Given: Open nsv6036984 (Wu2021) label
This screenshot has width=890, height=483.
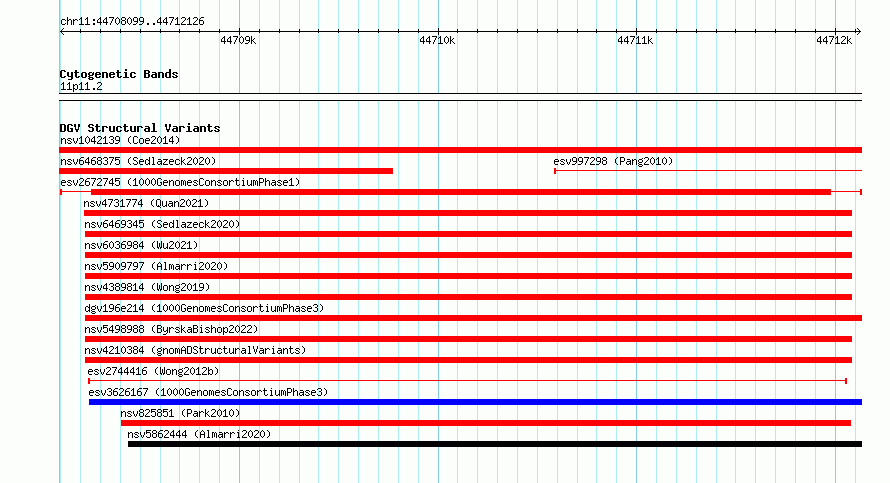Looking at the screenshot, I should 141,245.
